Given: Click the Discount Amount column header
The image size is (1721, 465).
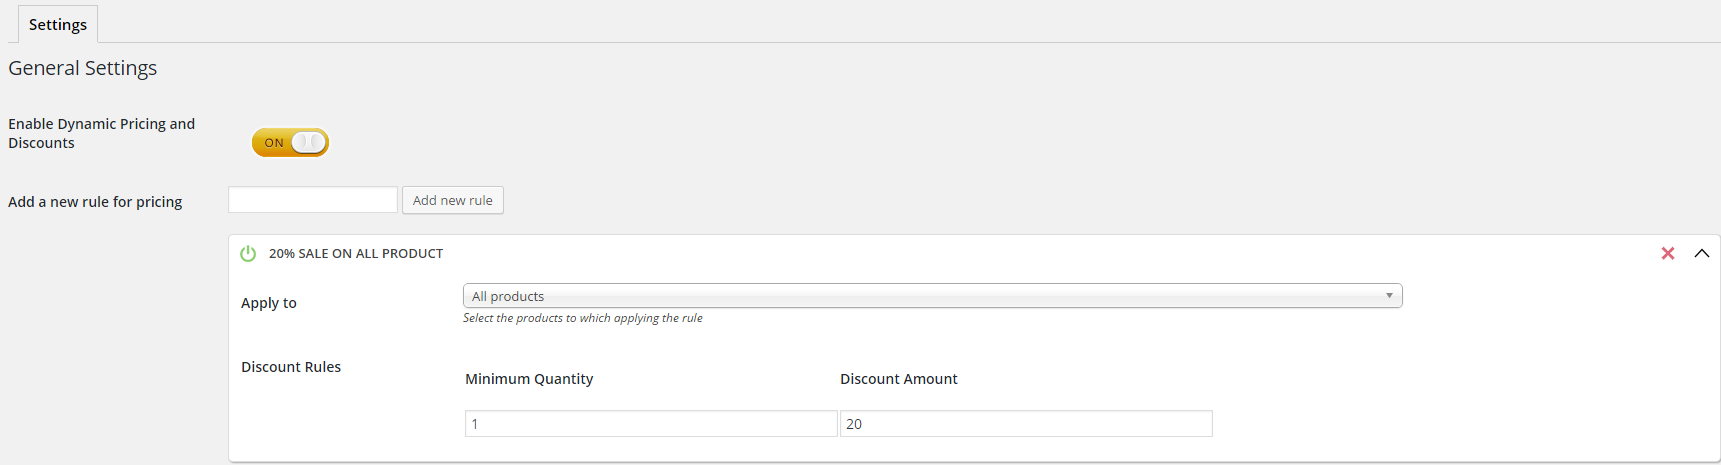Looking at the screenshot, I should pos(899,379).
